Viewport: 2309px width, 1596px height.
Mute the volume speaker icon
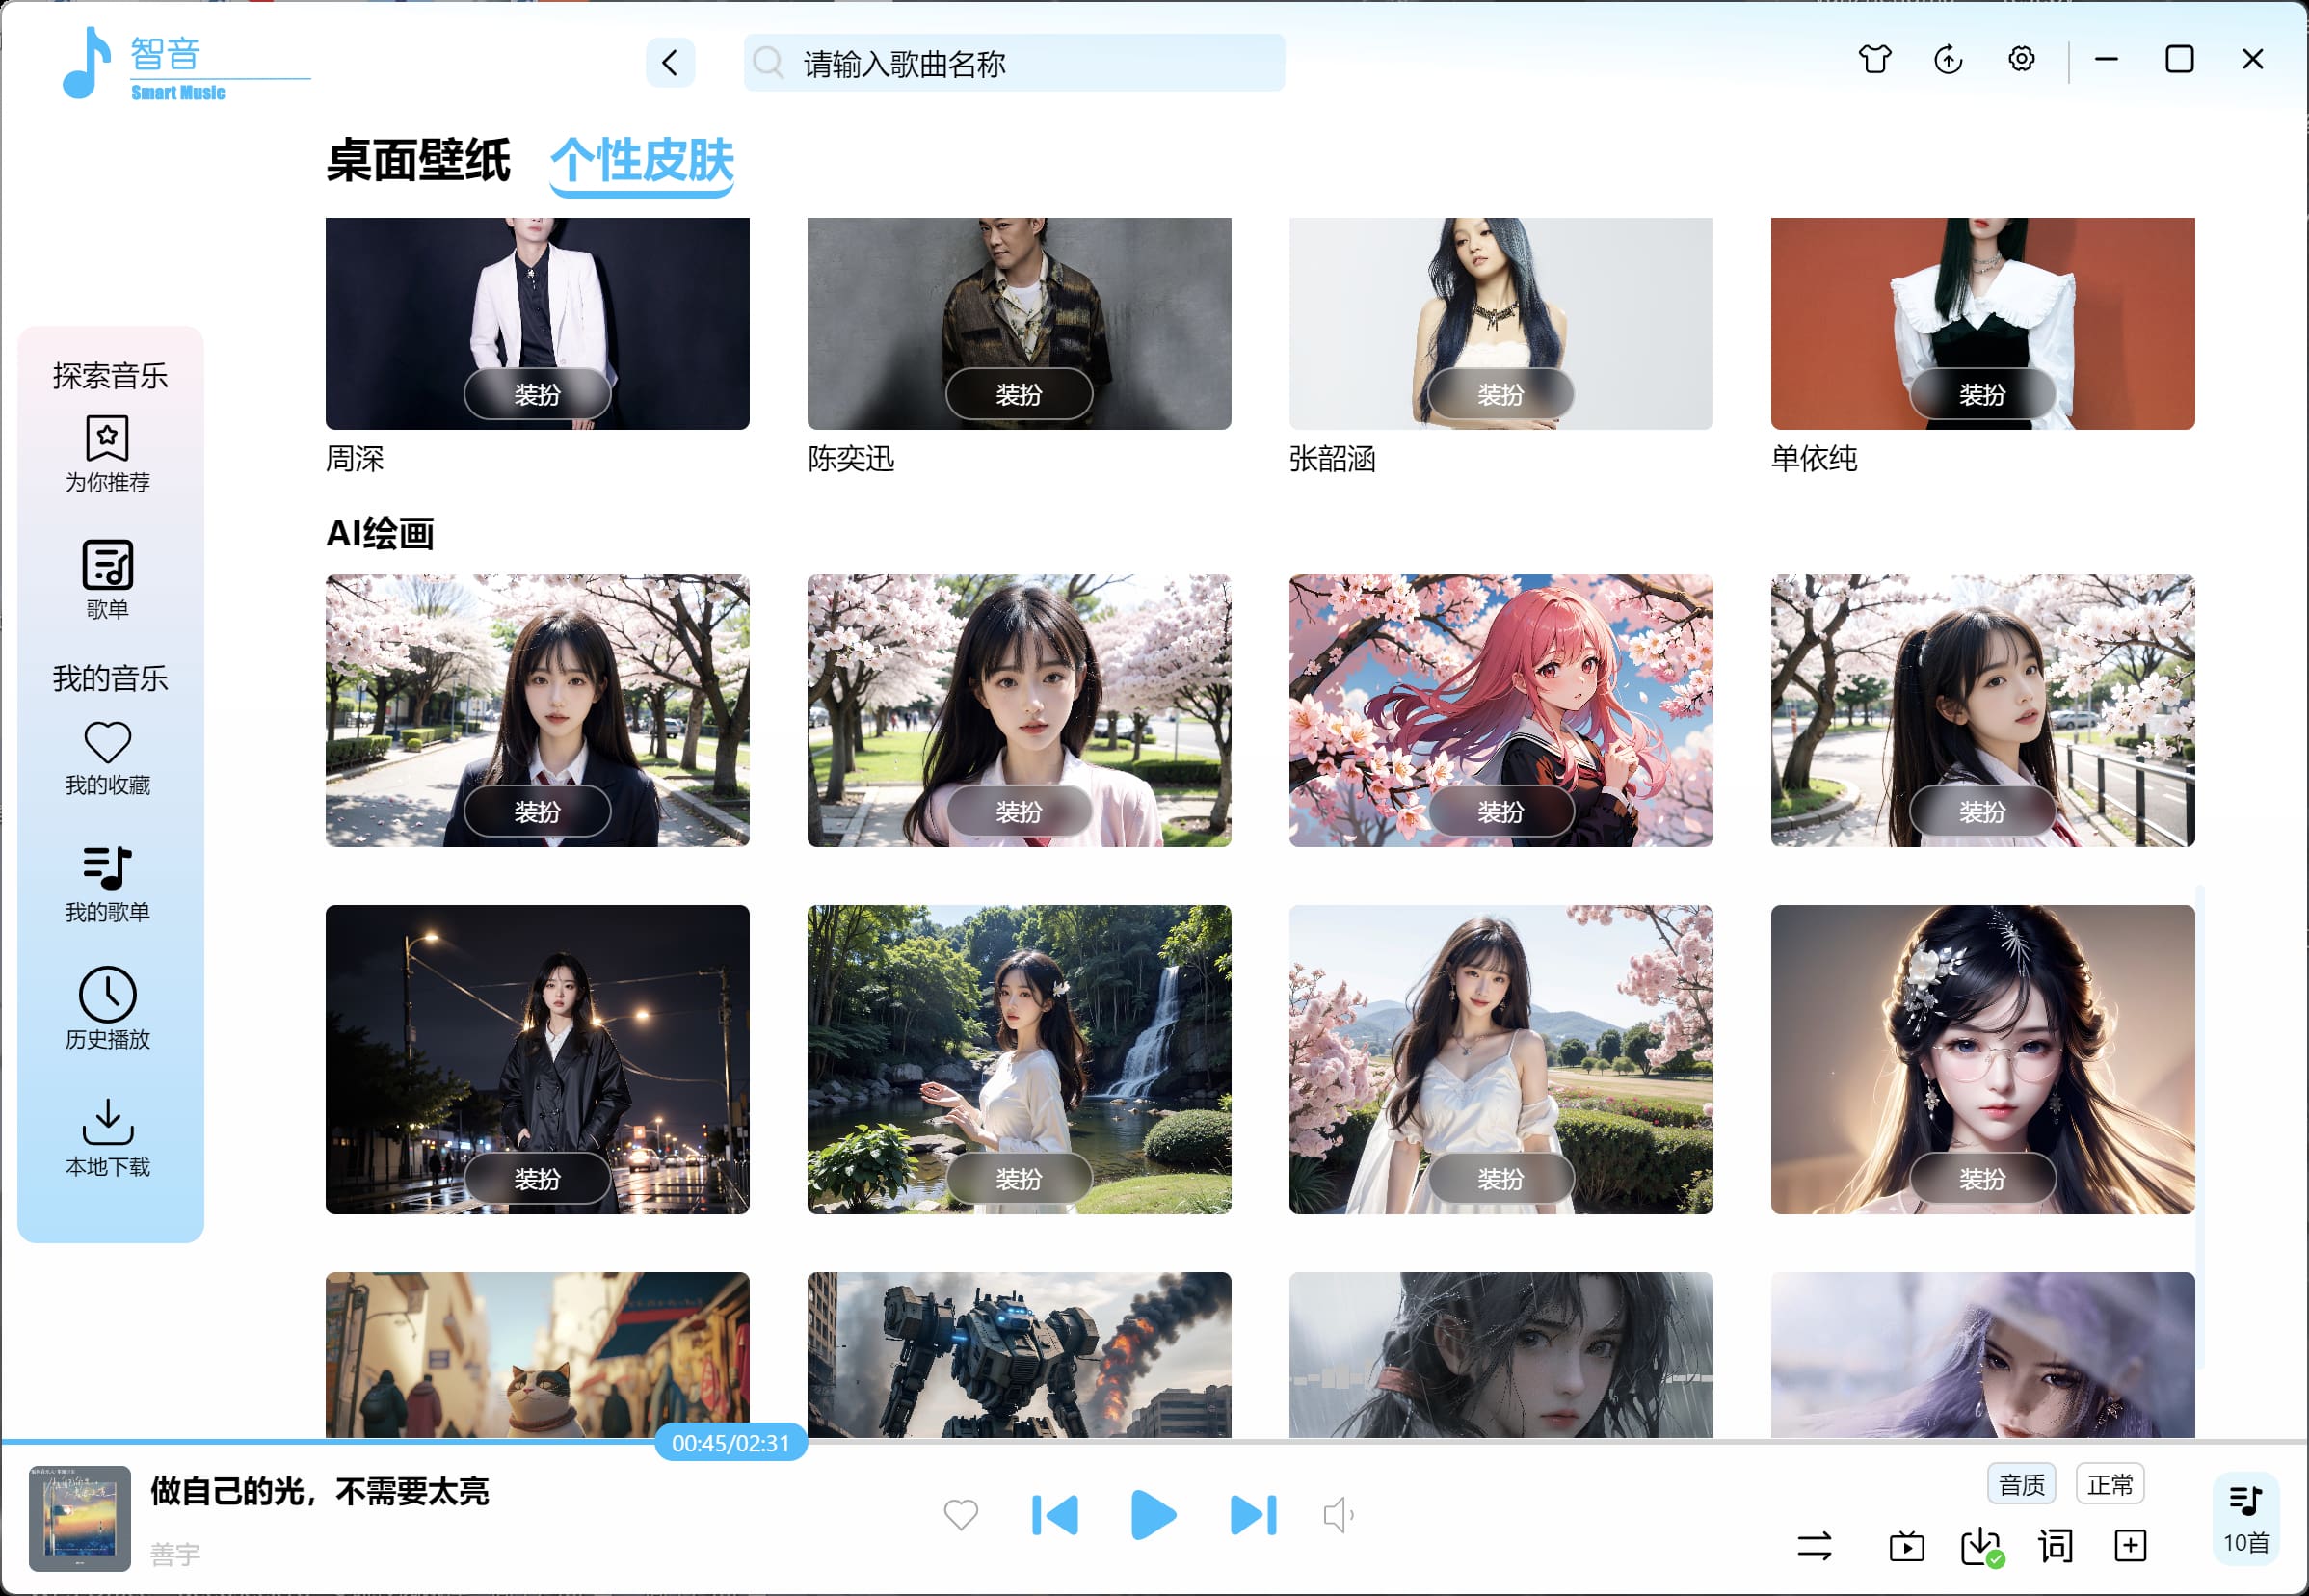[1338, 1515]
